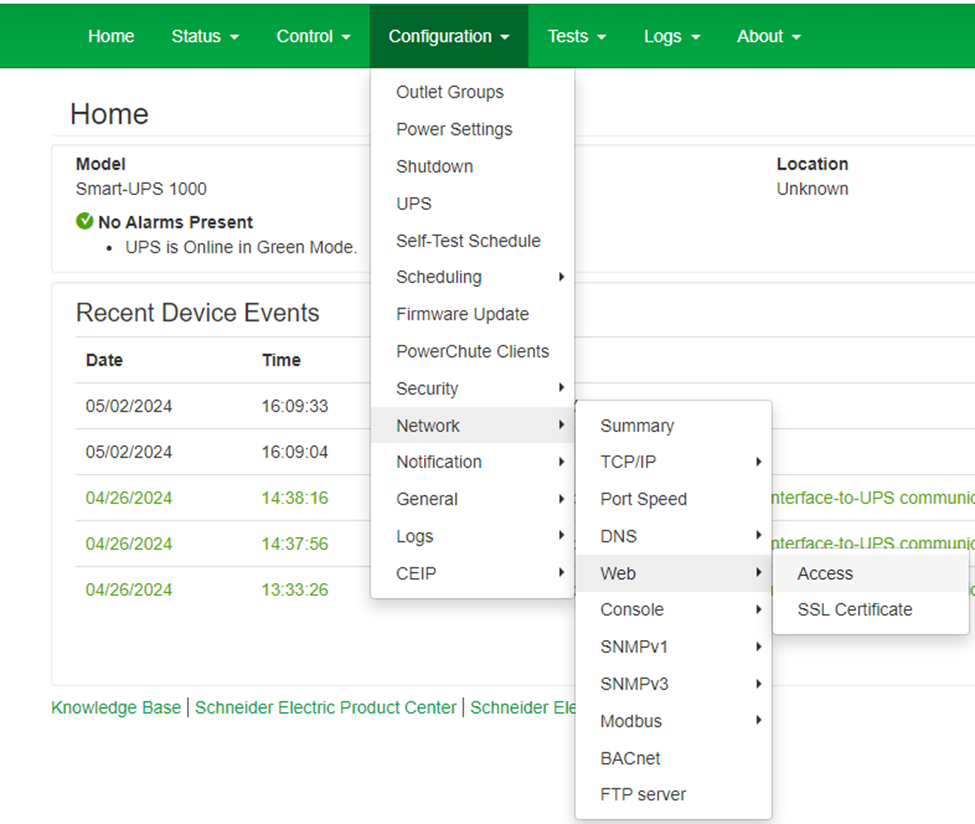Viewport: 975px width, 824px height.
Task: Select Port Speed in Network submenu
Action: coord(673,499)
